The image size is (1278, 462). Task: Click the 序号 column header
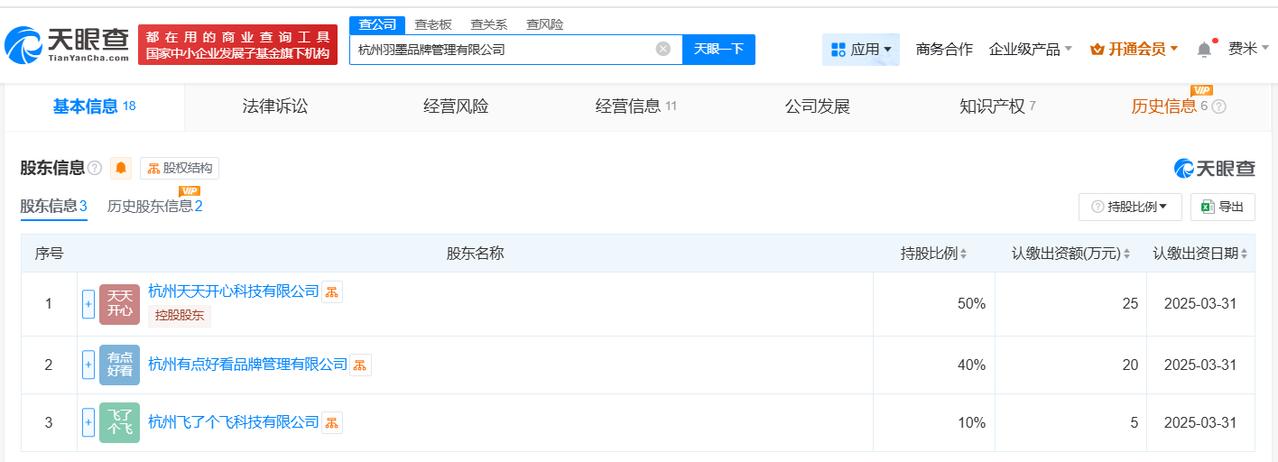click(49, 254)
